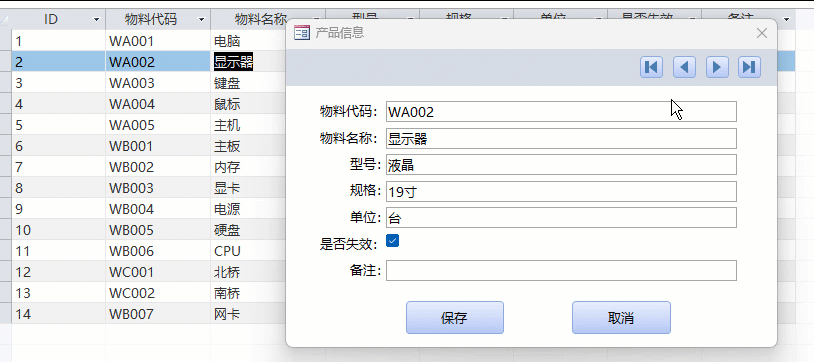Click the 南桥 cell in table

tap(248, 293)
